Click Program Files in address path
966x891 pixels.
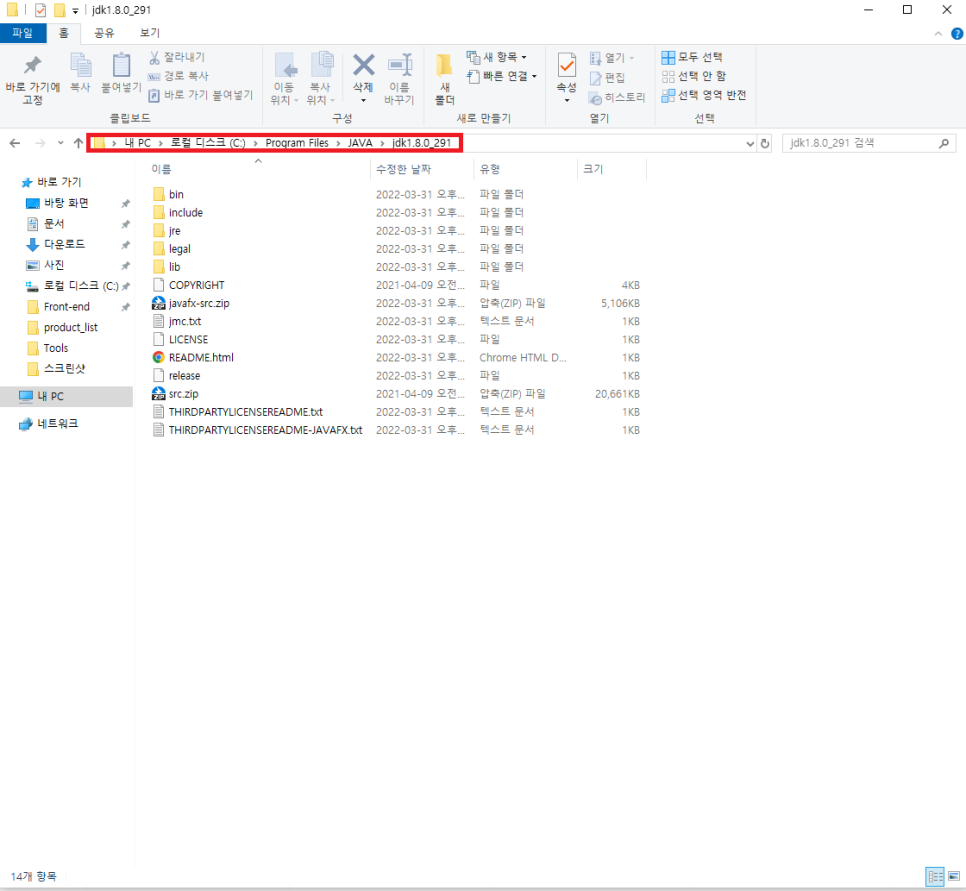click(297, 143)
